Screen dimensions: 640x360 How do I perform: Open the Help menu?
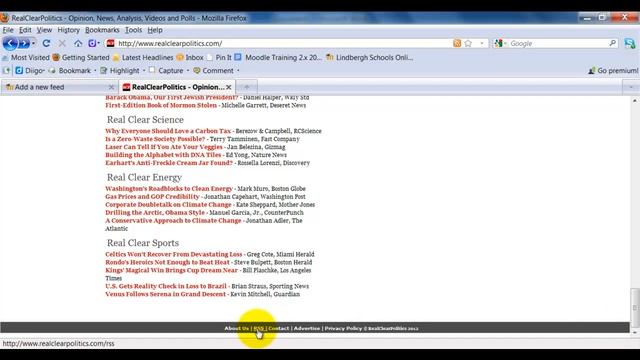click(155, 30)
